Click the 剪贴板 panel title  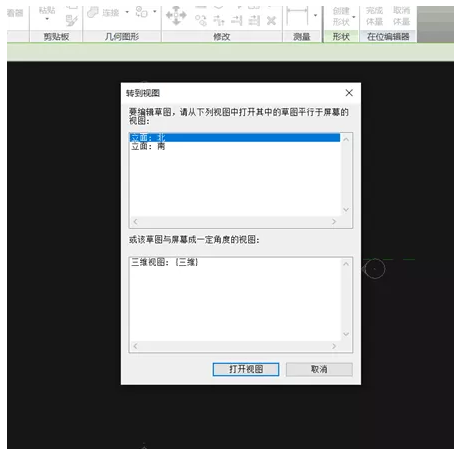coord(56,37)
